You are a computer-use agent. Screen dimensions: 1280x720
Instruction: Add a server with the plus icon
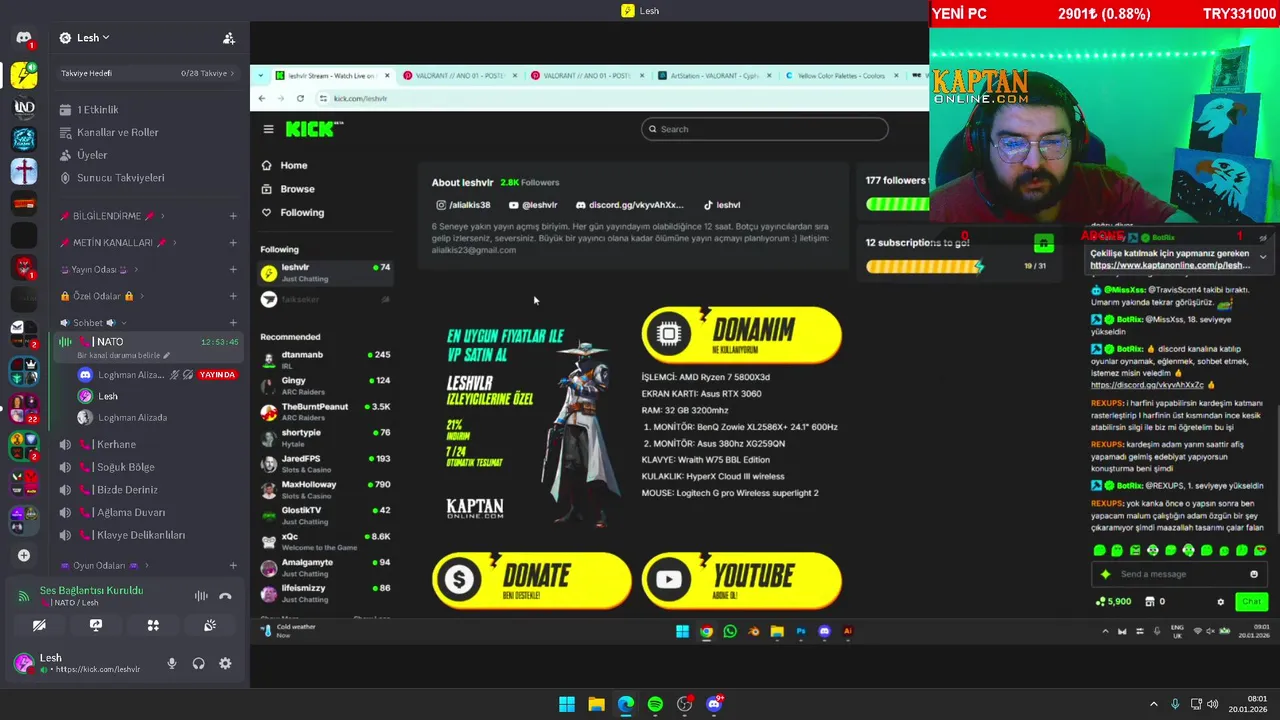[x=24, y=555]
